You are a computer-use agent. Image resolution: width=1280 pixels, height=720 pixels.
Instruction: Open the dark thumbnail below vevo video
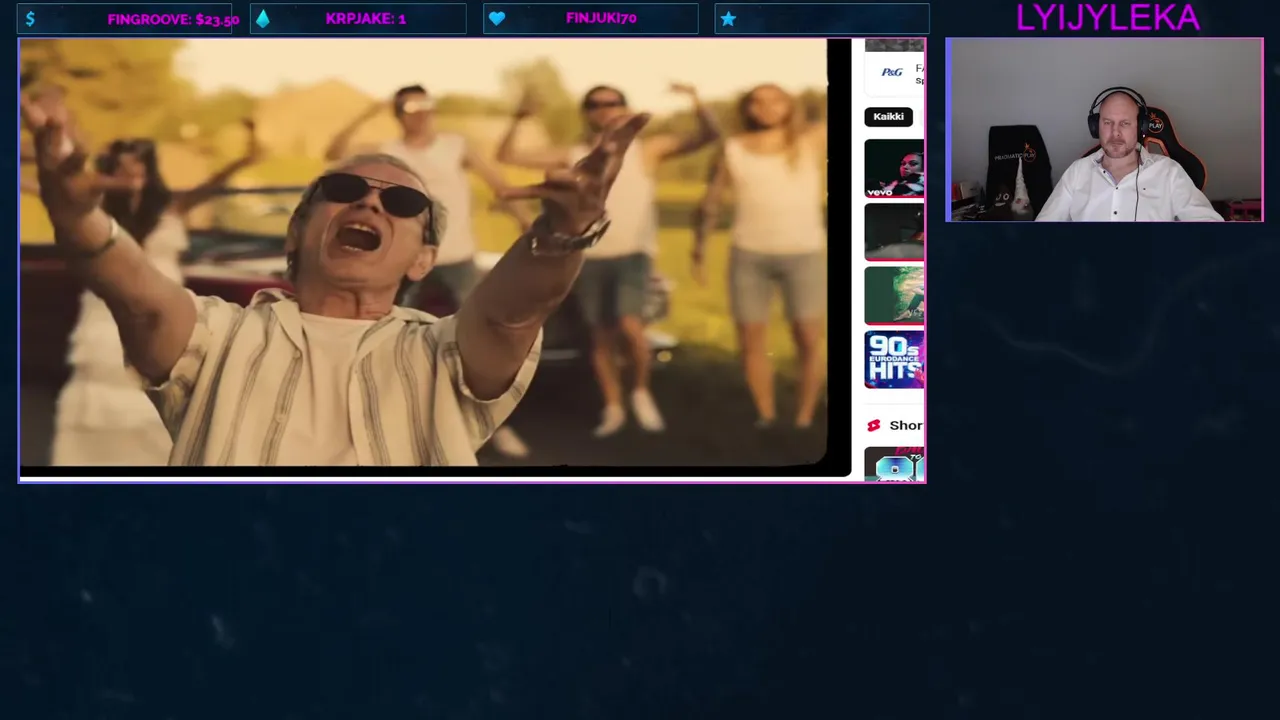pos(894,232)
